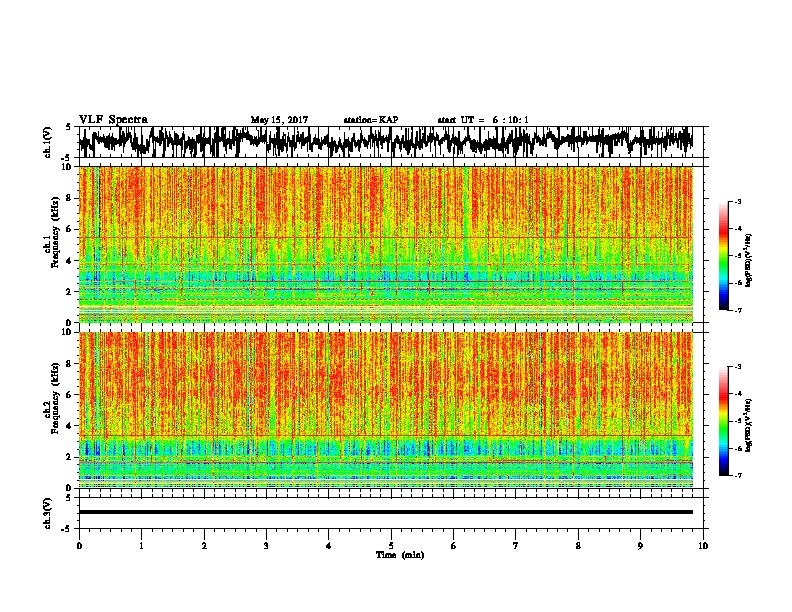
Task: Click the '4' minute tick label
Action: [329, 546]
